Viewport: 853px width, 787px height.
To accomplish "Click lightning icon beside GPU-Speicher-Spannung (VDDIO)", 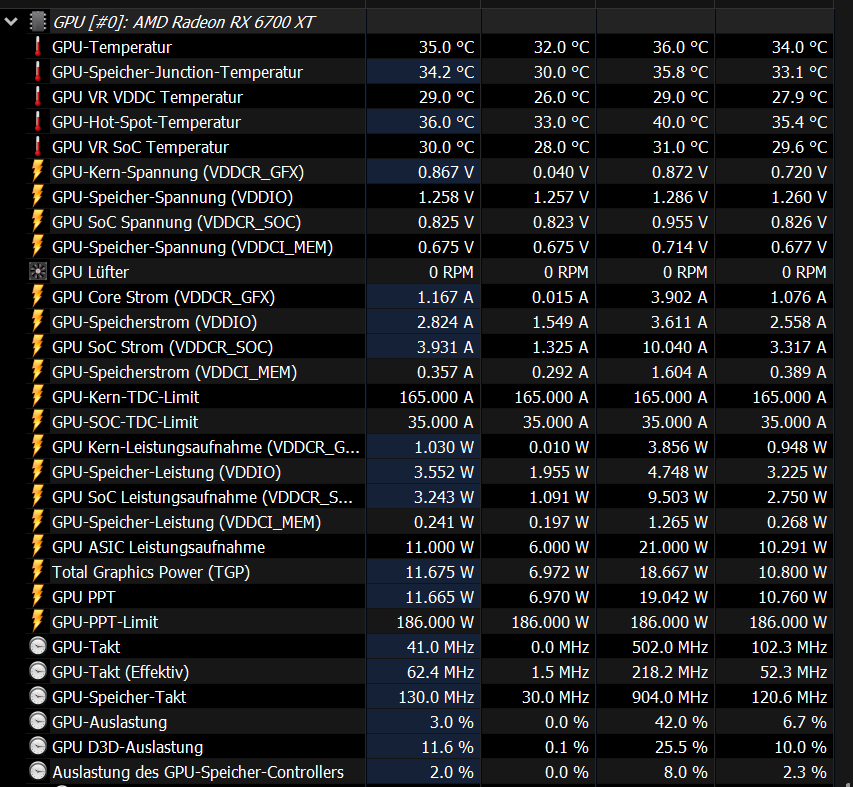I will (x=38, y=197).
